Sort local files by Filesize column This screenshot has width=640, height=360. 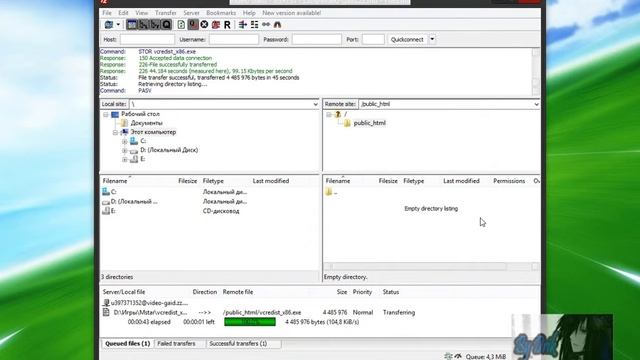[187, 181]
